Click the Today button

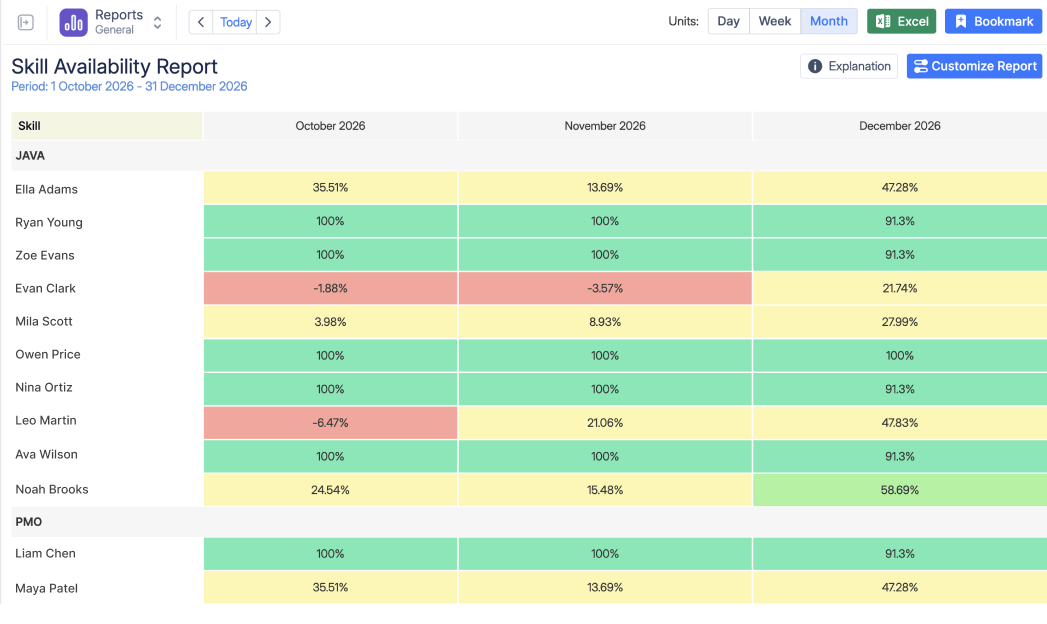click(235, 22)
